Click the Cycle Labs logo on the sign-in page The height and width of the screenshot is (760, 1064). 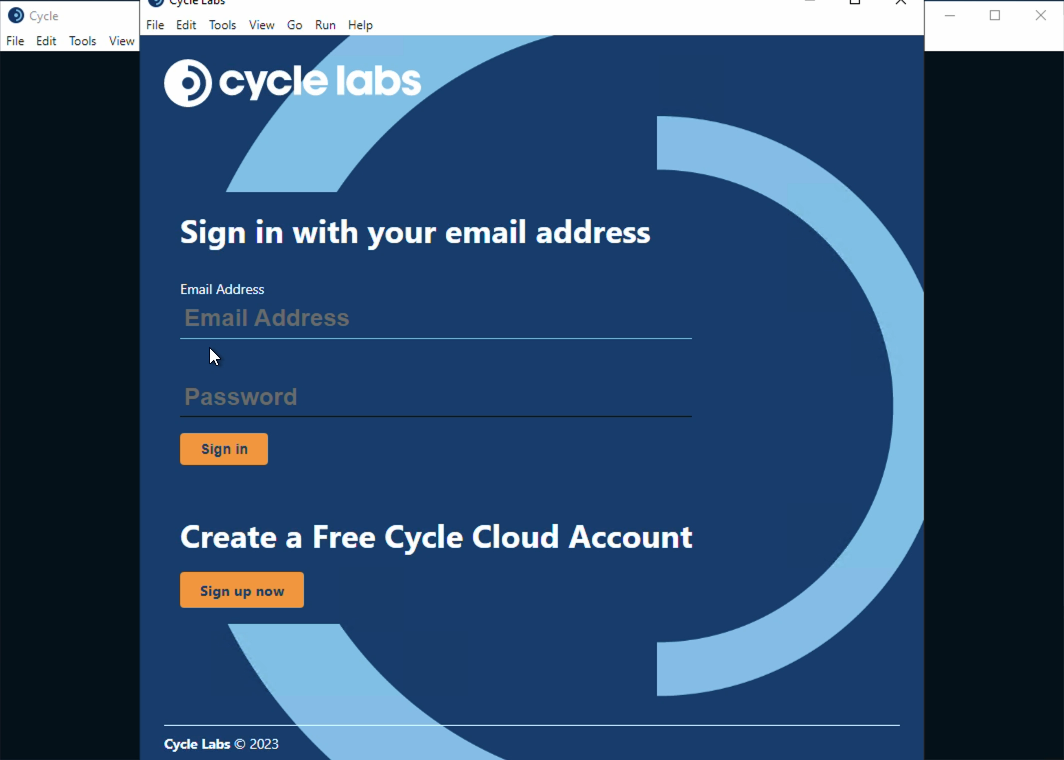pyautogui.click(x=292, y=83)
